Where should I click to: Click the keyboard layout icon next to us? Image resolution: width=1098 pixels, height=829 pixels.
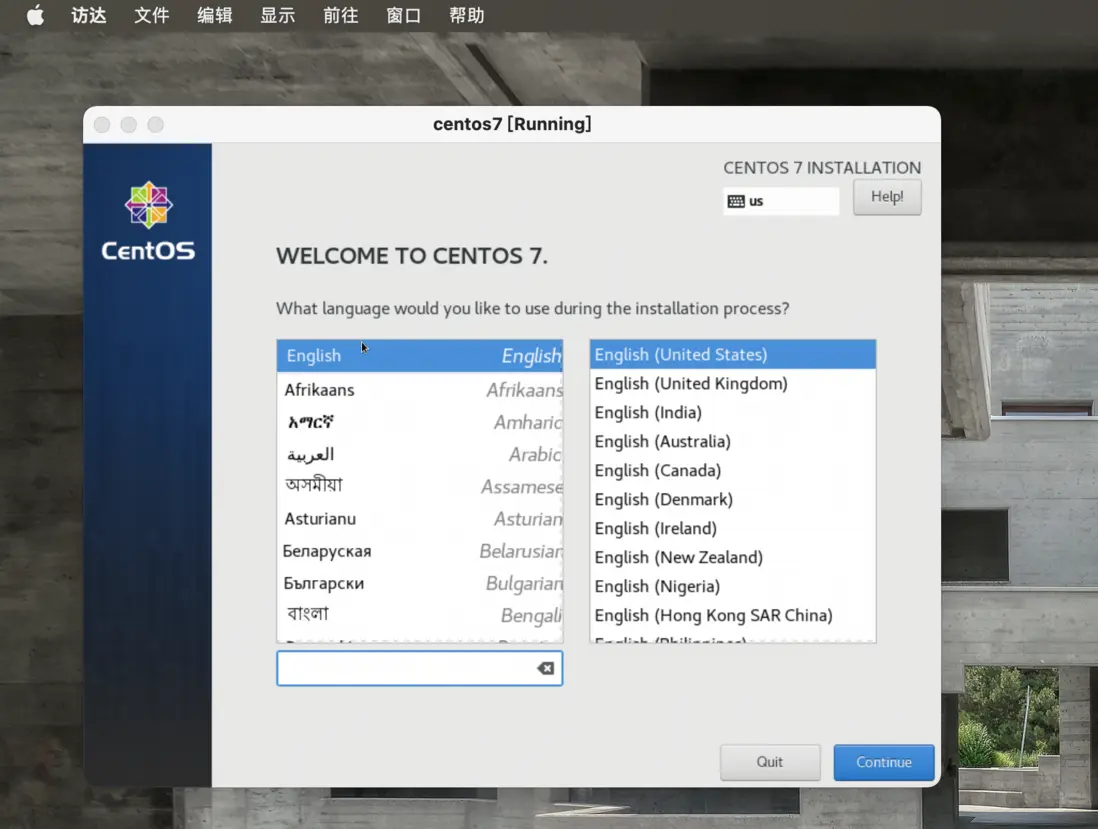736,202
